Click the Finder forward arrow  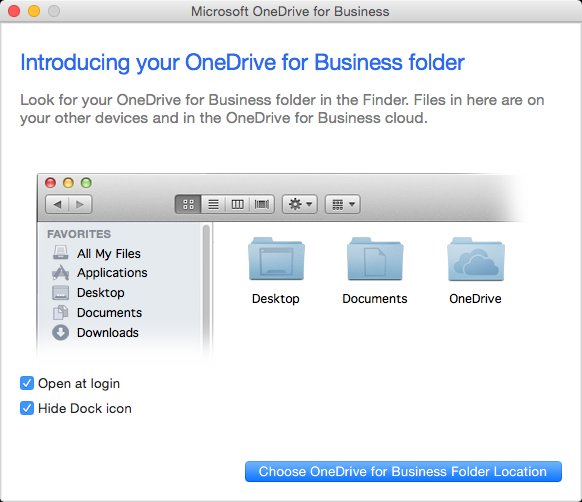coord(80,204)
